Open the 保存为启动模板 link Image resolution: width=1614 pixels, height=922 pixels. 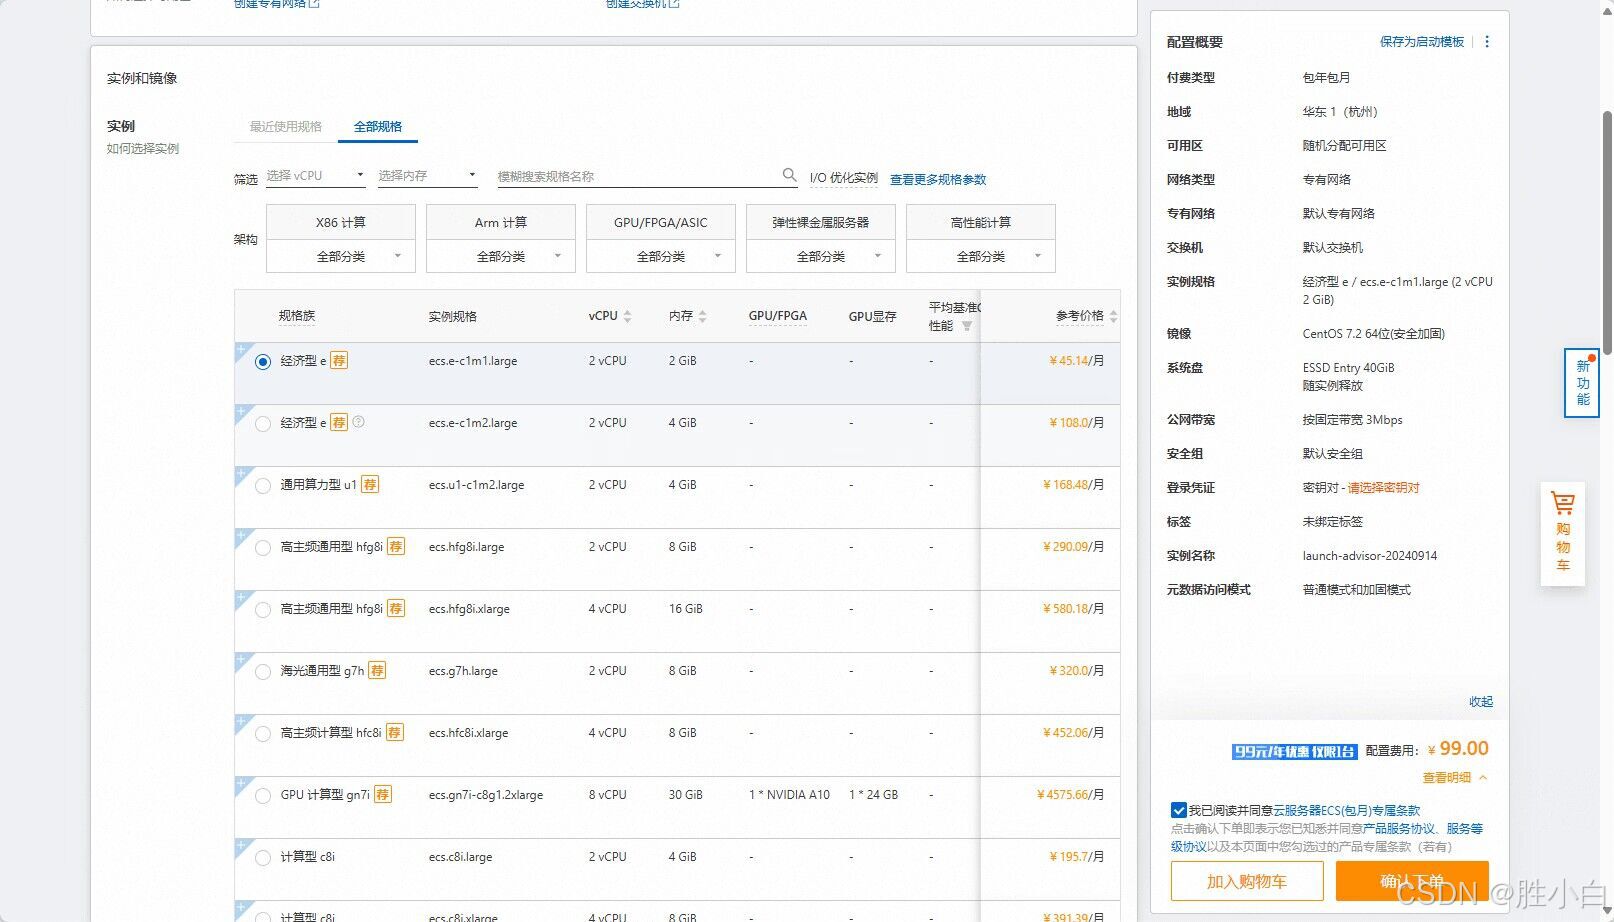(x=1422, y=42)
